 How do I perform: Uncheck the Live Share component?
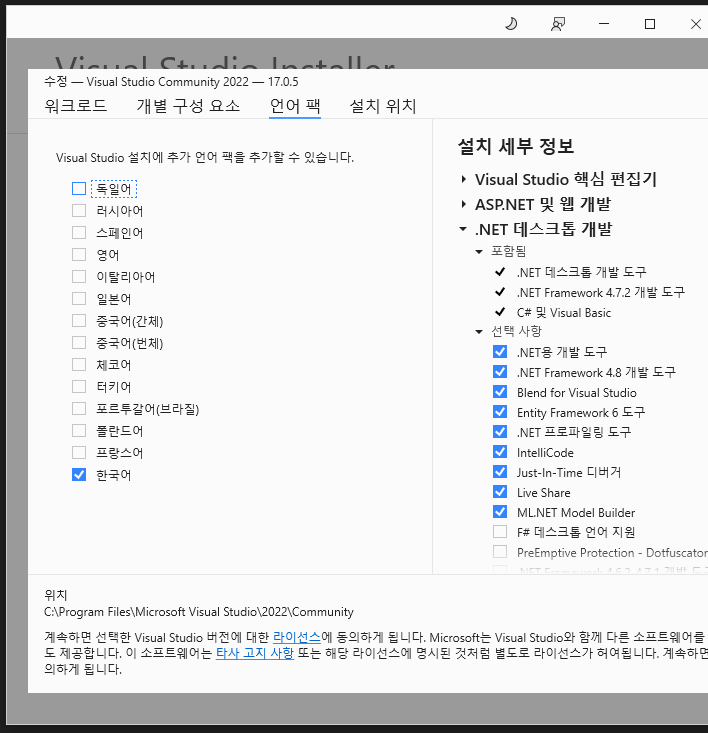(500, 492)
